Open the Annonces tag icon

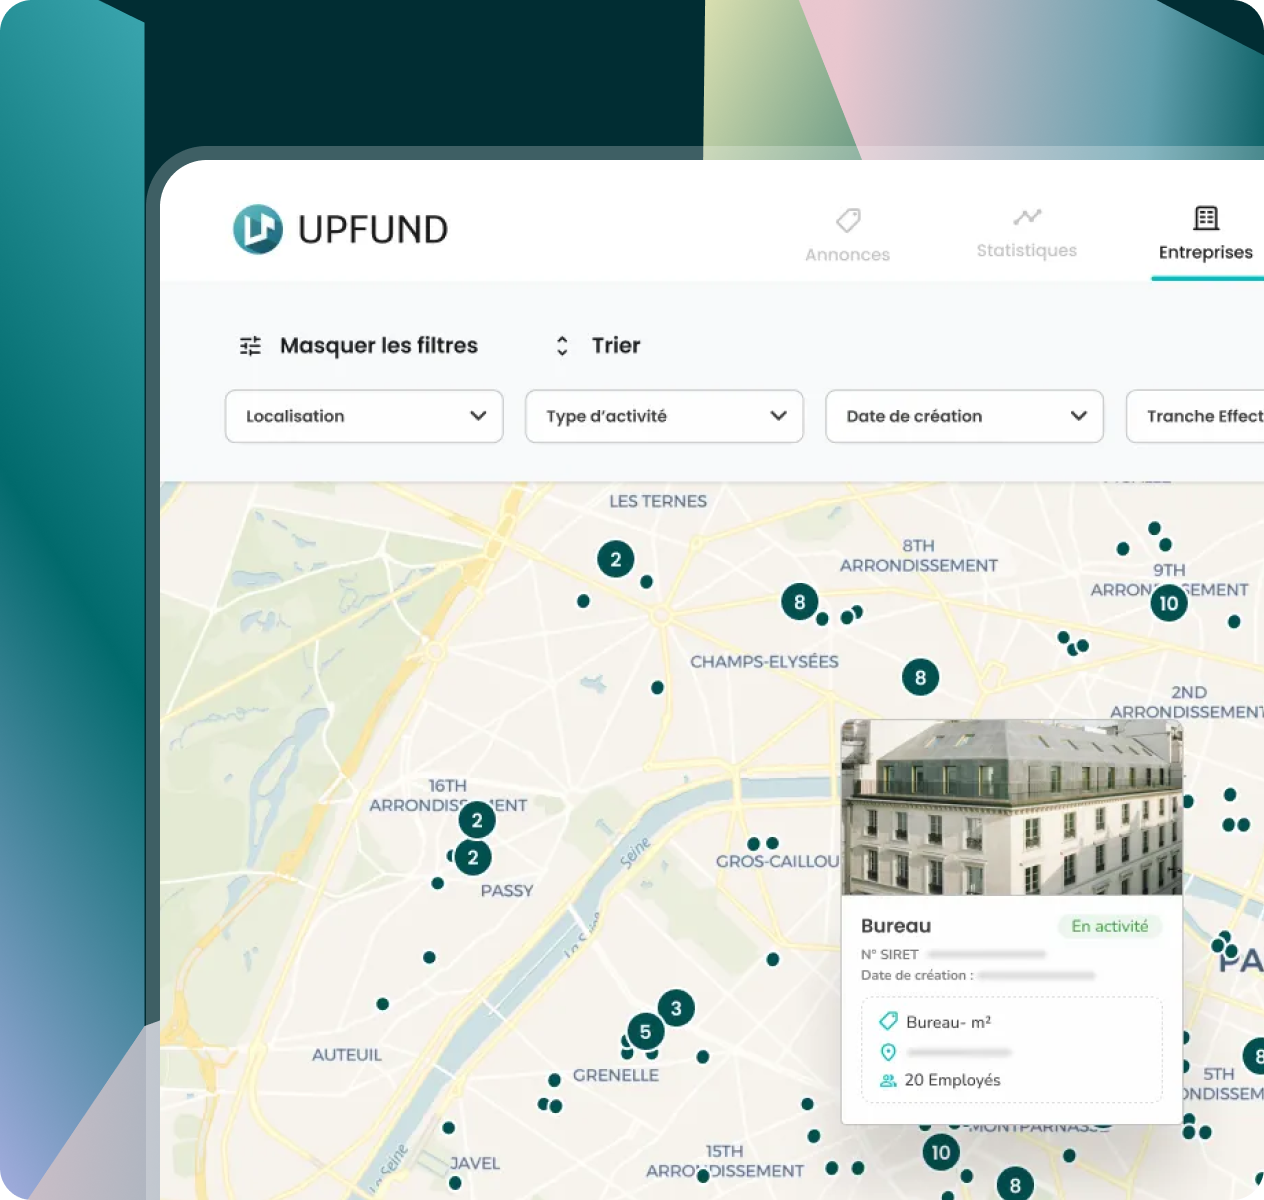click(x=848, y=220)
